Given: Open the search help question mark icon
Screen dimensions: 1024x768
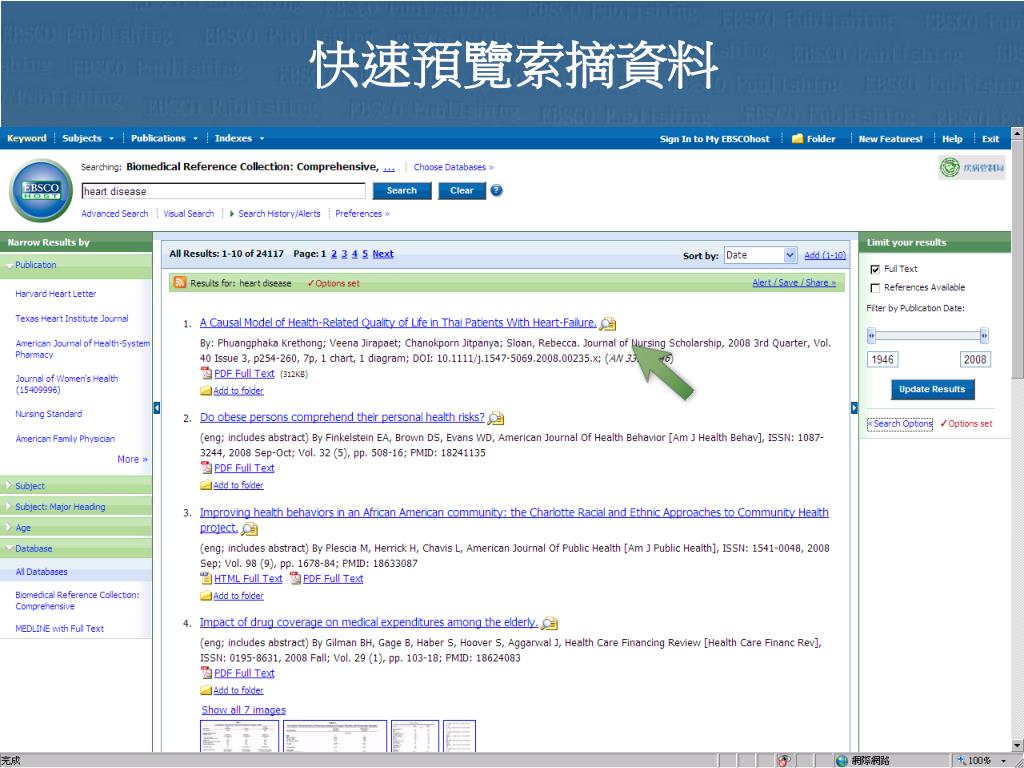Looking at the screenshot, I should (x=496, y=191).
